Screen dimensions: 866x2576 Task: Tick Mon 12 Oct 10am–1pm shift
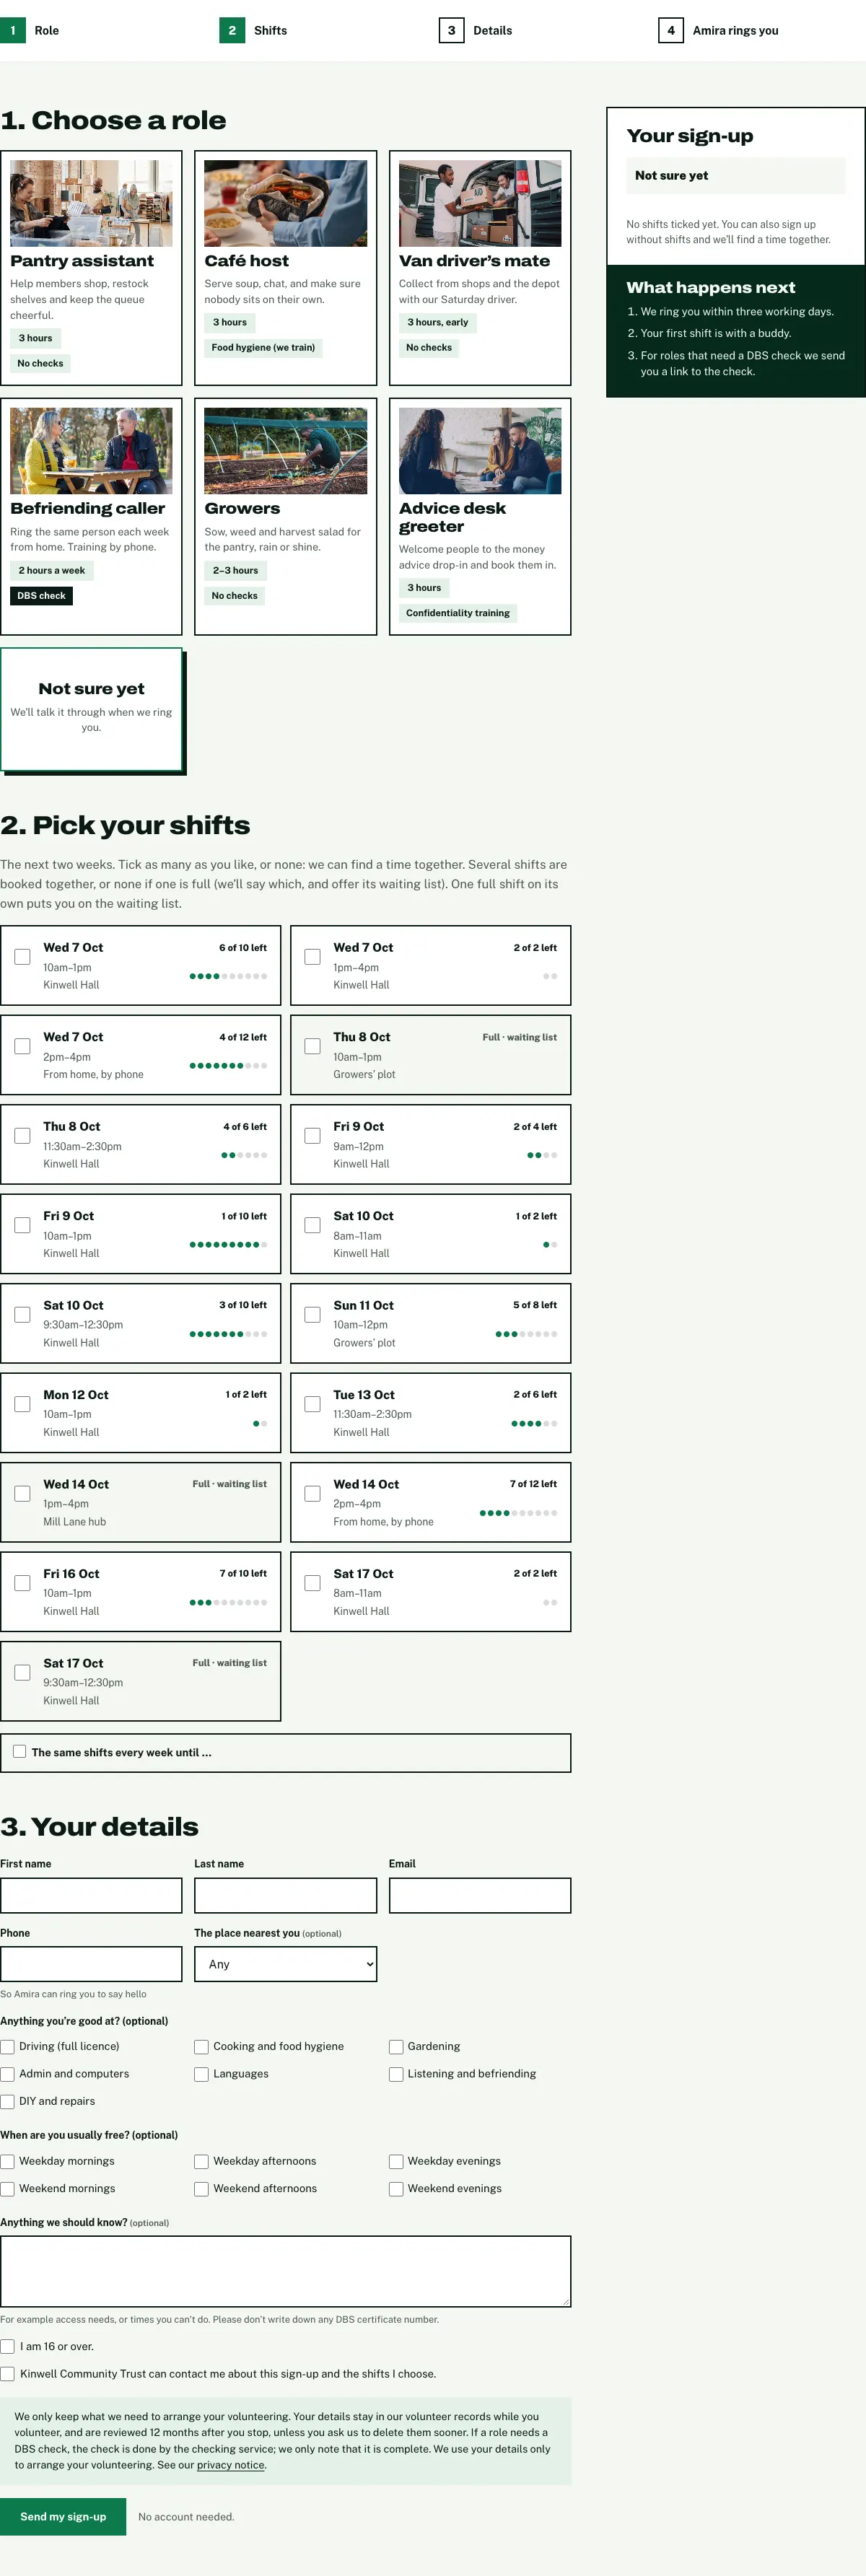click(x=22, y=1404)
